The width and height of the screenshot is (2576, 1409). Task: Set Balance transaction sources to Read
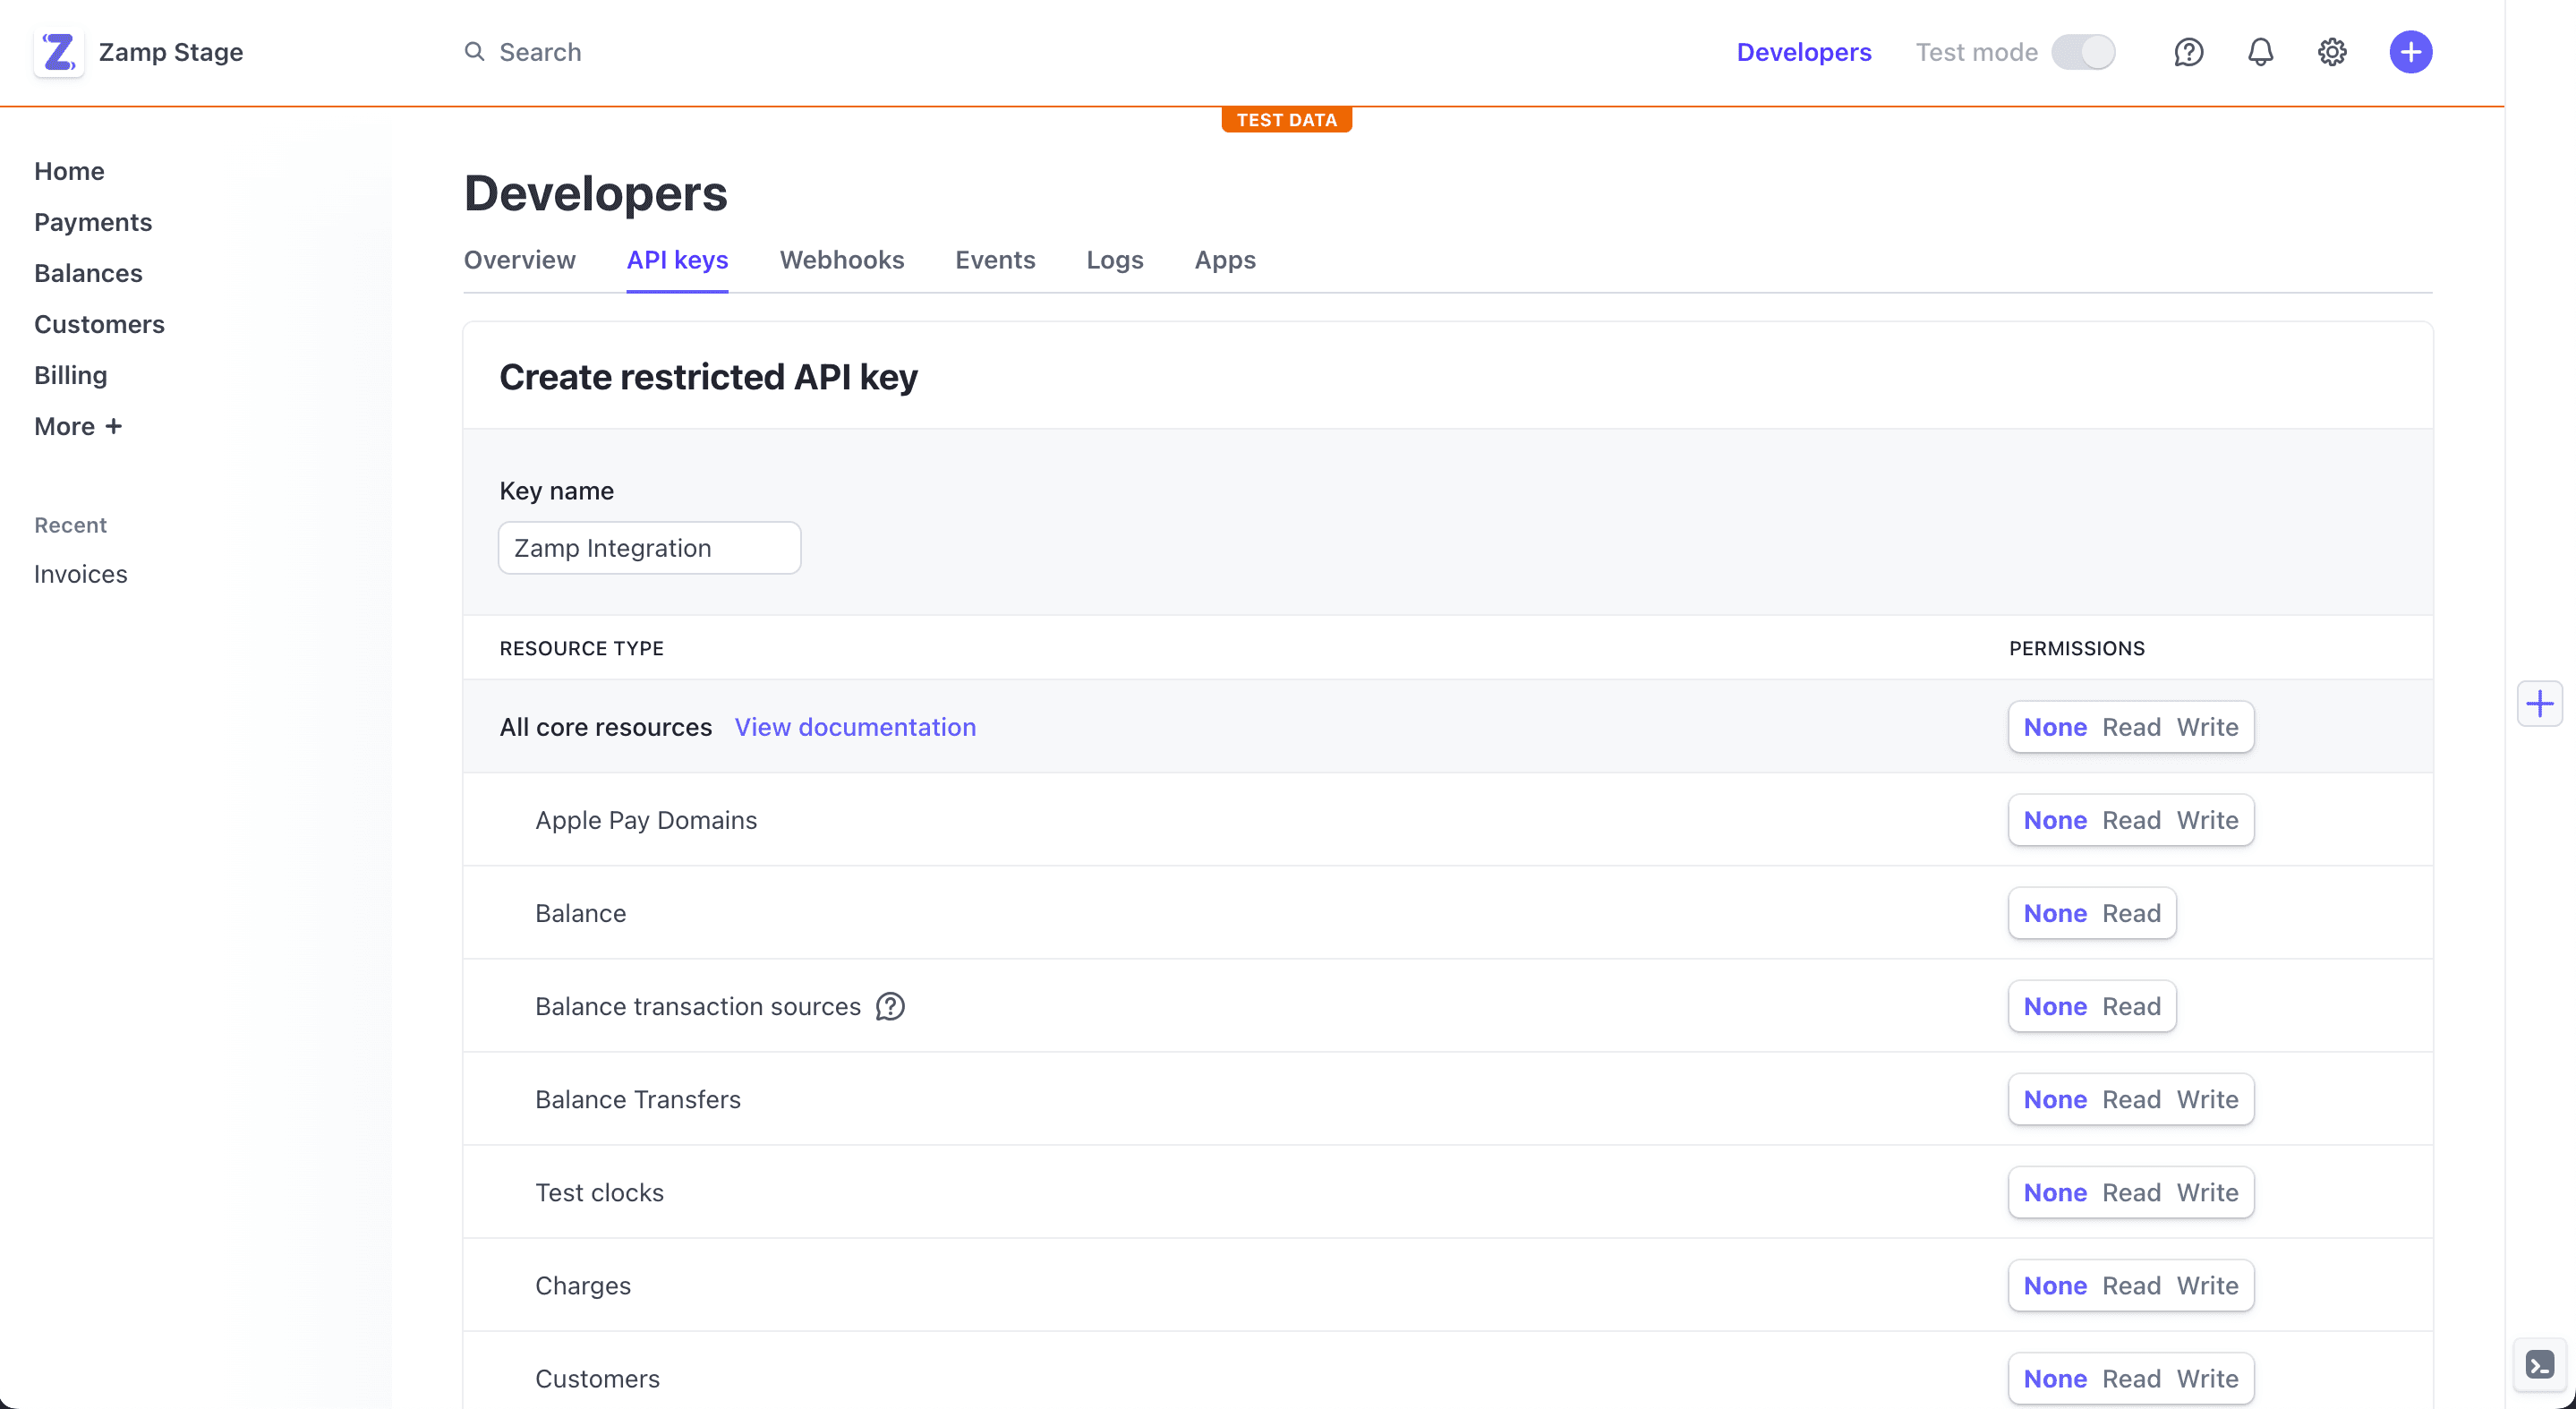click(x=2131, y=1006)
